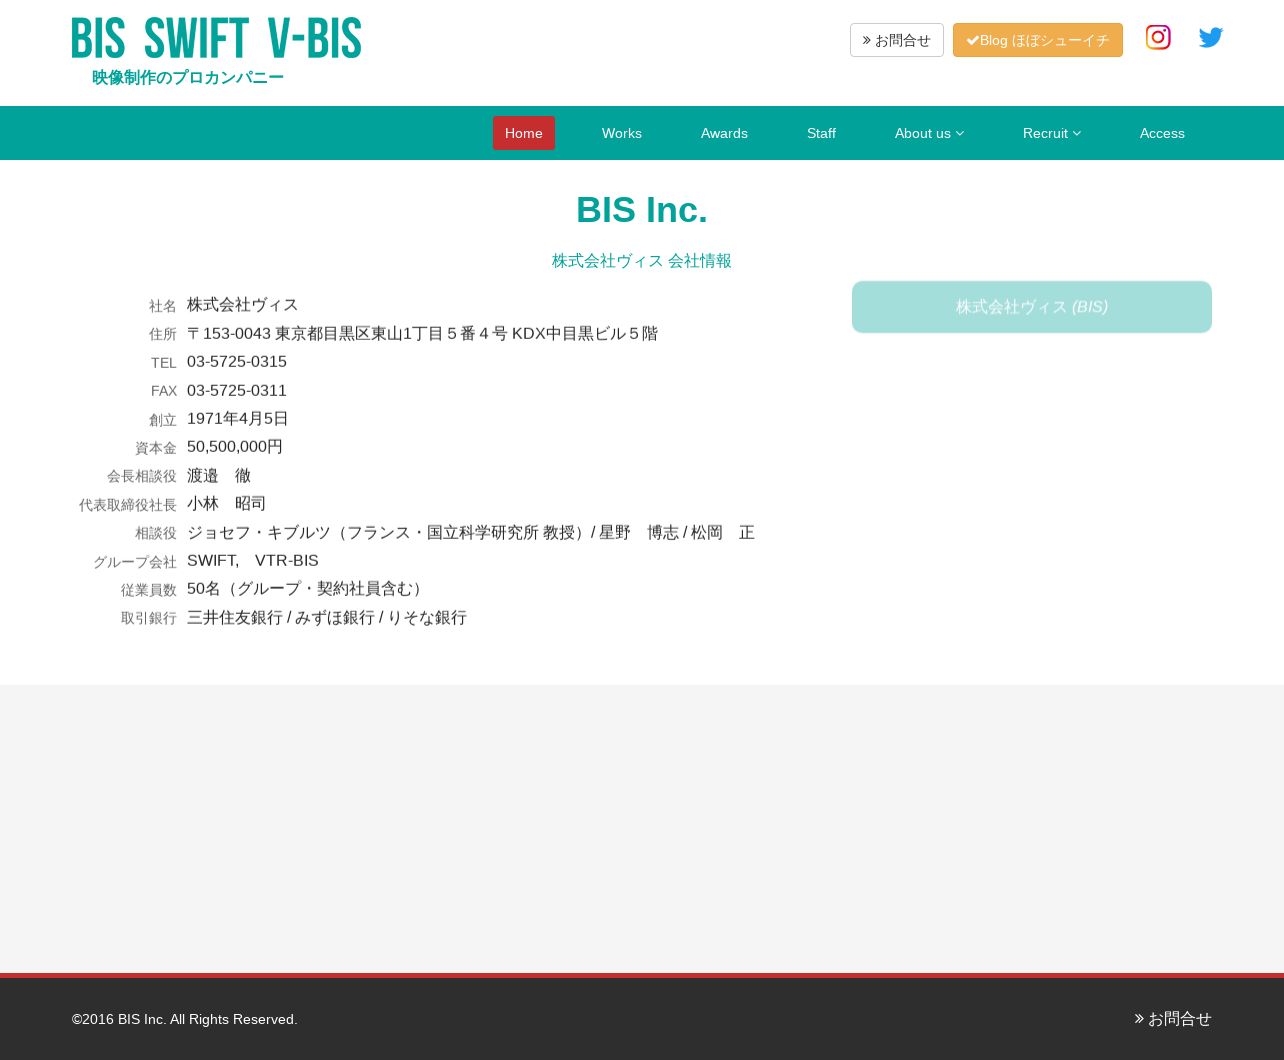This screenshot has height=1060, width=1284.
Task: Open the Blog ほぼシューイチ button
Action: pos(1038,40)
